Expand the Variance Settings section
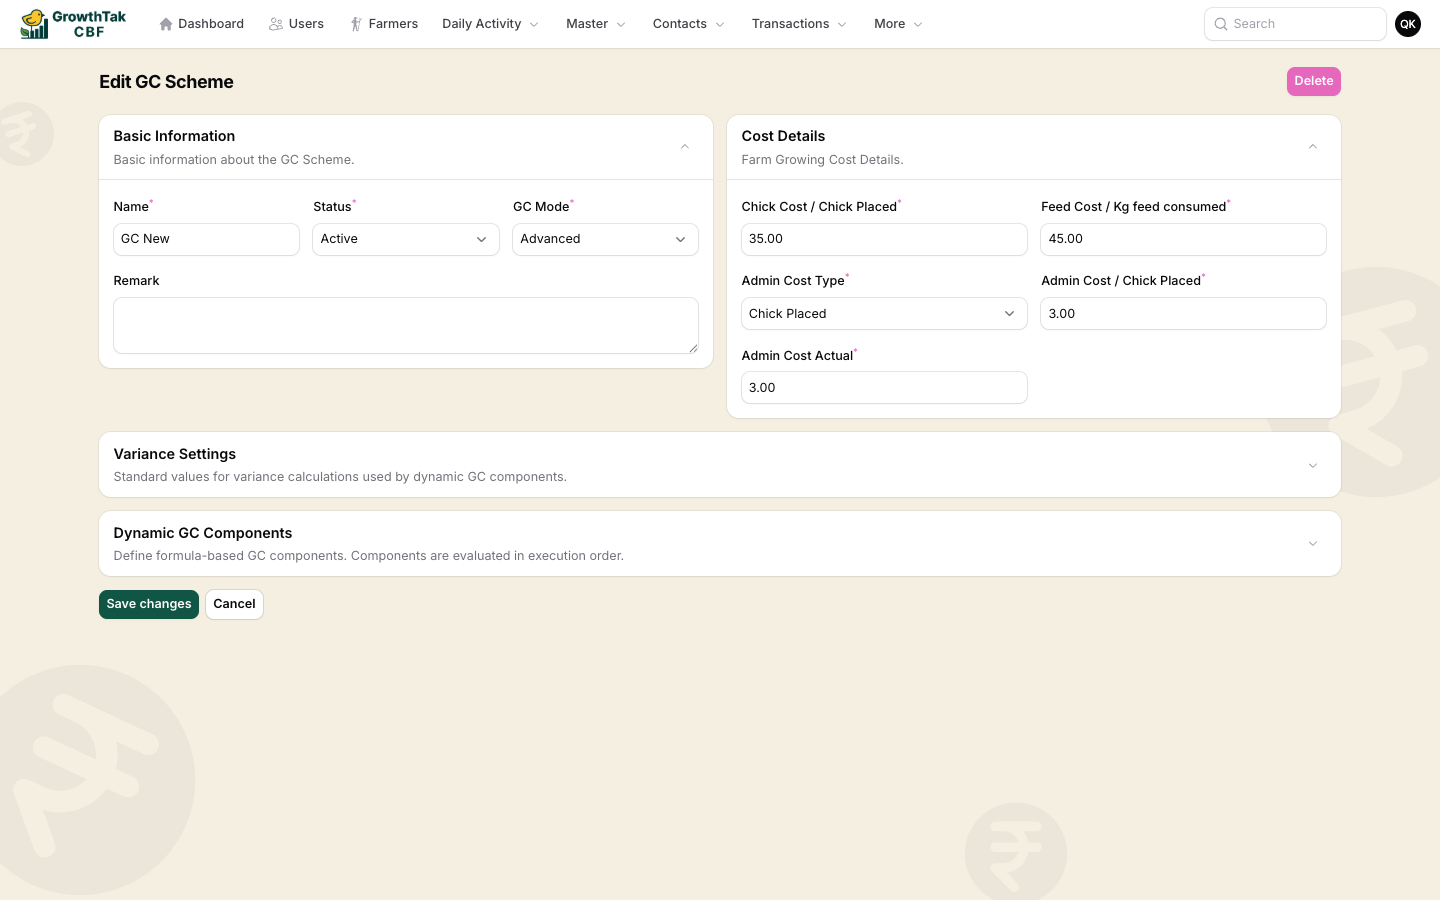Image resolution: width=1440 pixels, height=900 pixels. tap(1313, 465)
